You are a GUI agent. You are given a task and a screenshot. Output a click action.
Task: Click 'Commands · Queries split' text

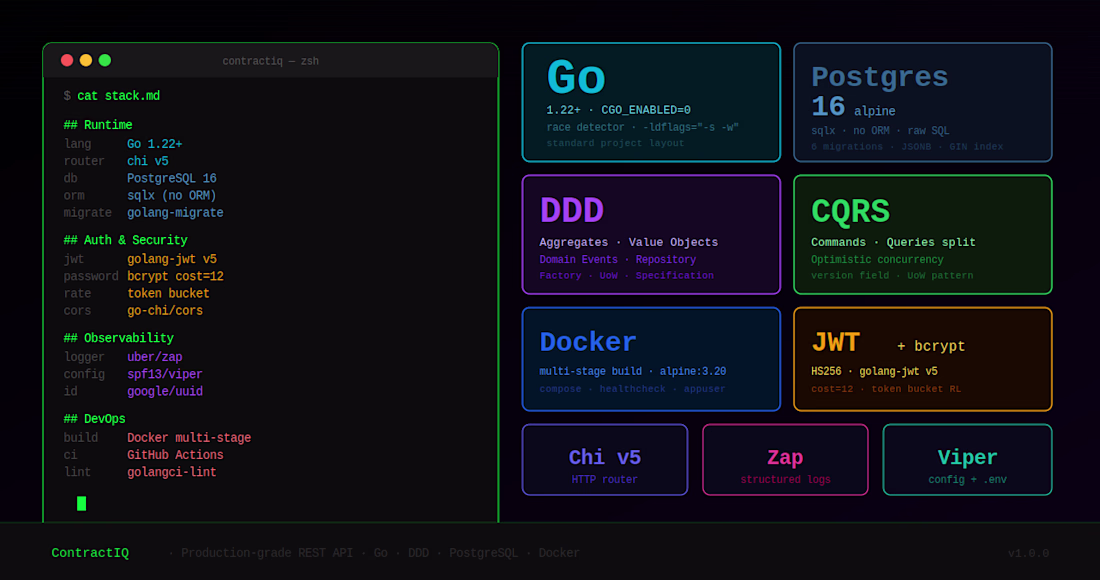point(893,242)
